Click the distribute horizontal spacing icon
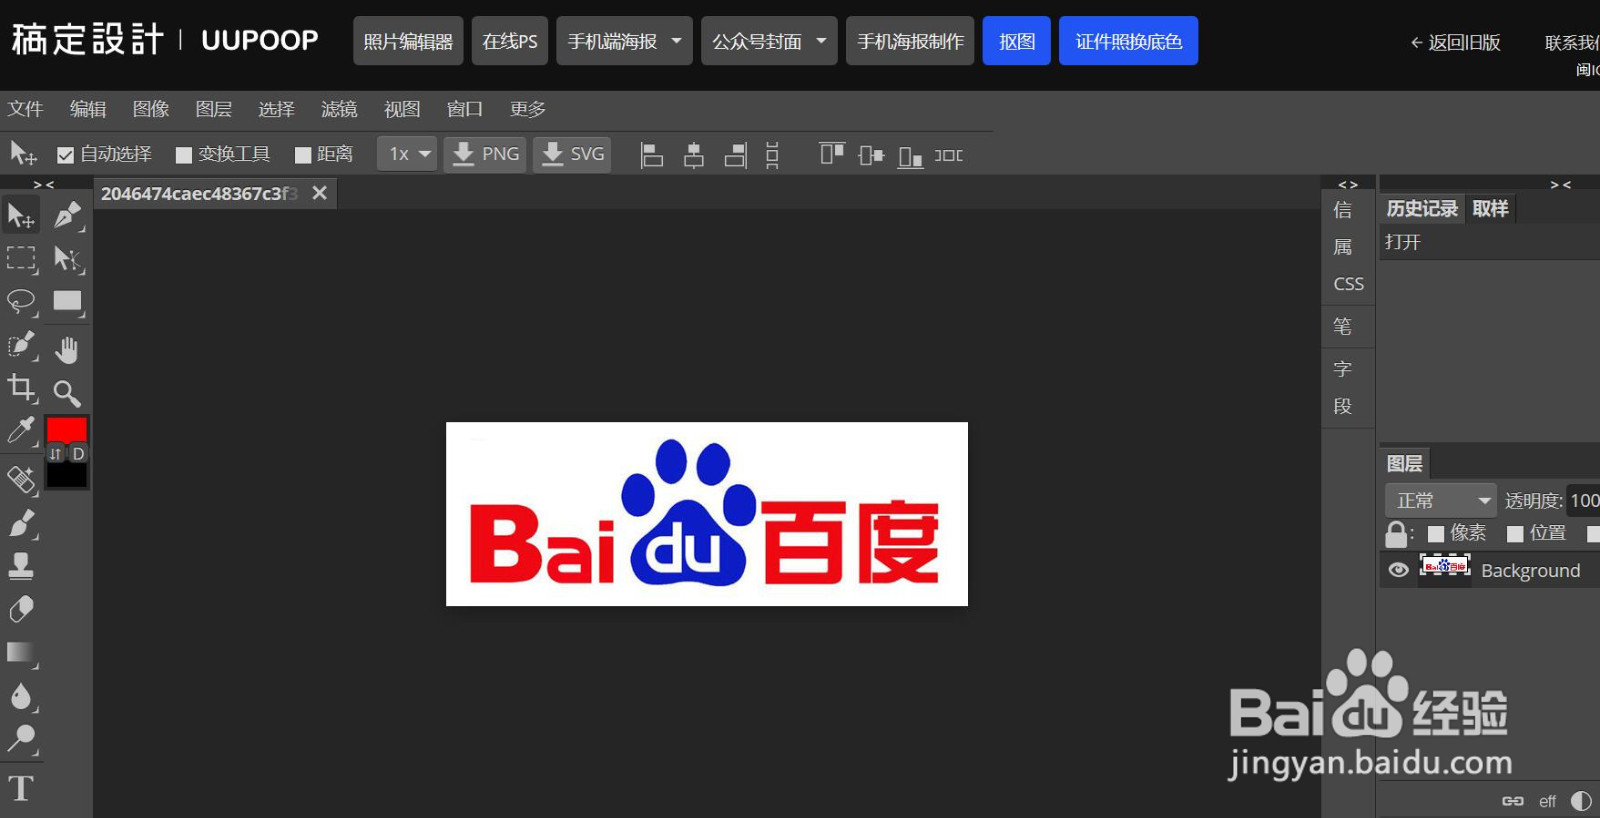 point(949,155)
